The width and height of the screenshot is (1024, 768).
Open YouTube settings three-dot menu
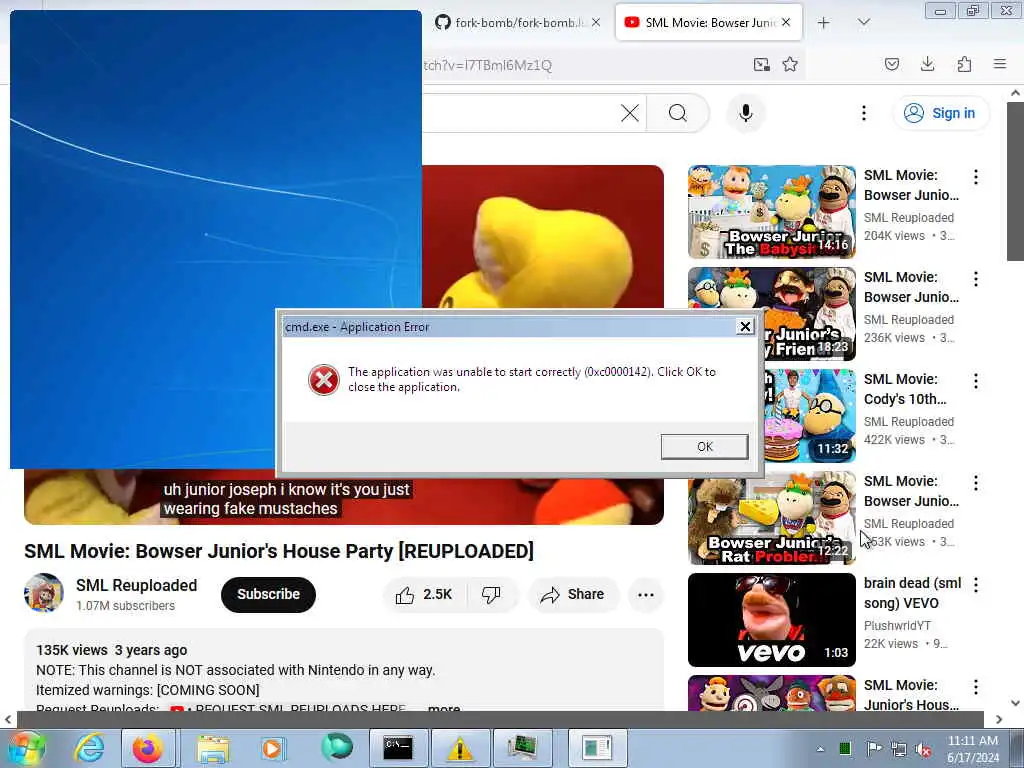pyautogui.click(x=863, y=113)
